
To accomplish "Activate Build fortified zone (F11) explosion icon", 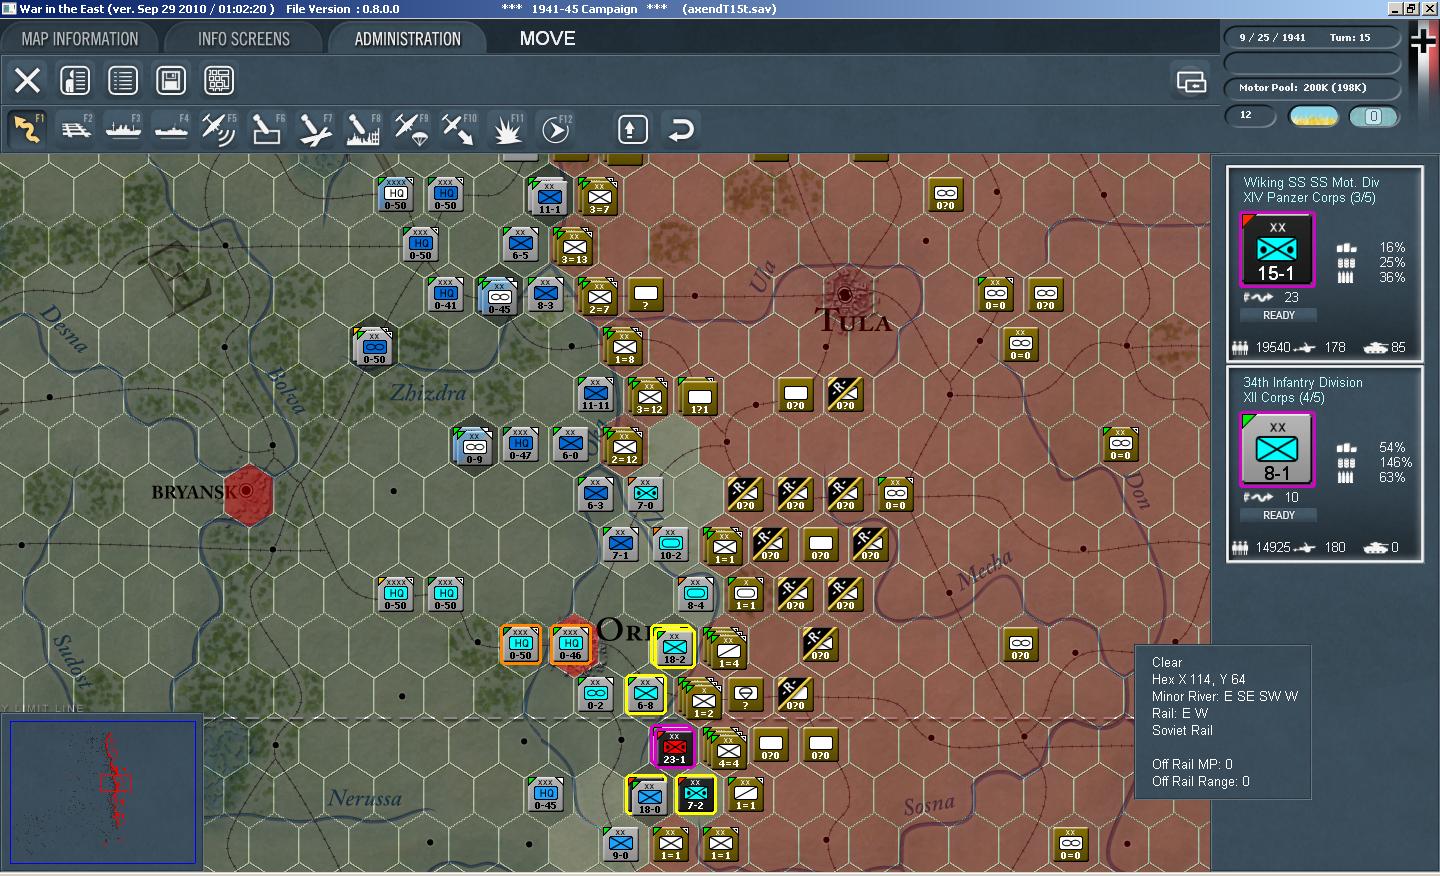I will coord(507,129).
